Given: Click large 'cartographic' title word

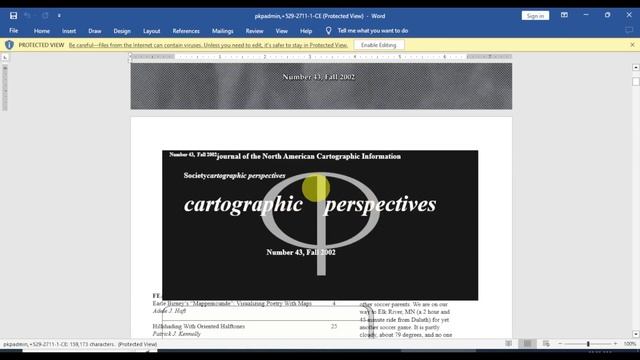Looking at the screenshot, I should click(x=243, y=204).
